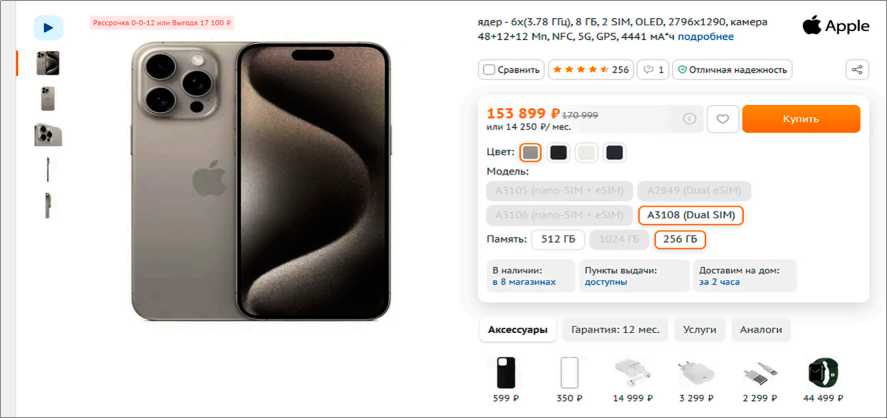Select the camera close-up thumbnail in the gallery

(x=48, y=135)
